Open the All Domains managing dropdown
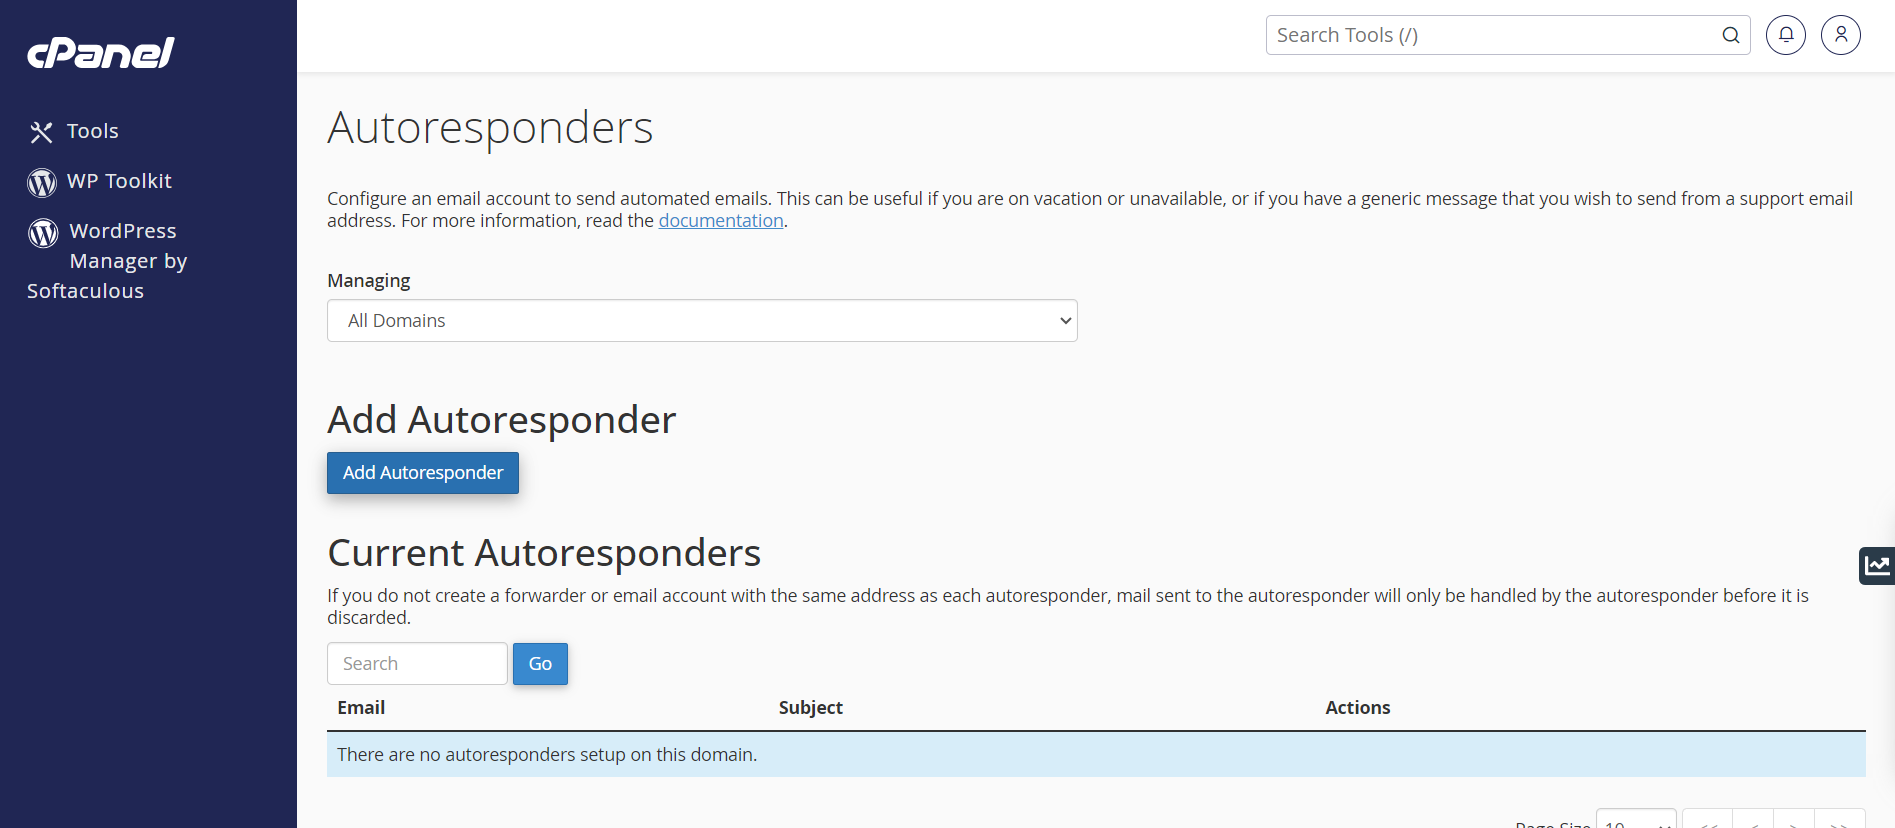 [702, 320]
